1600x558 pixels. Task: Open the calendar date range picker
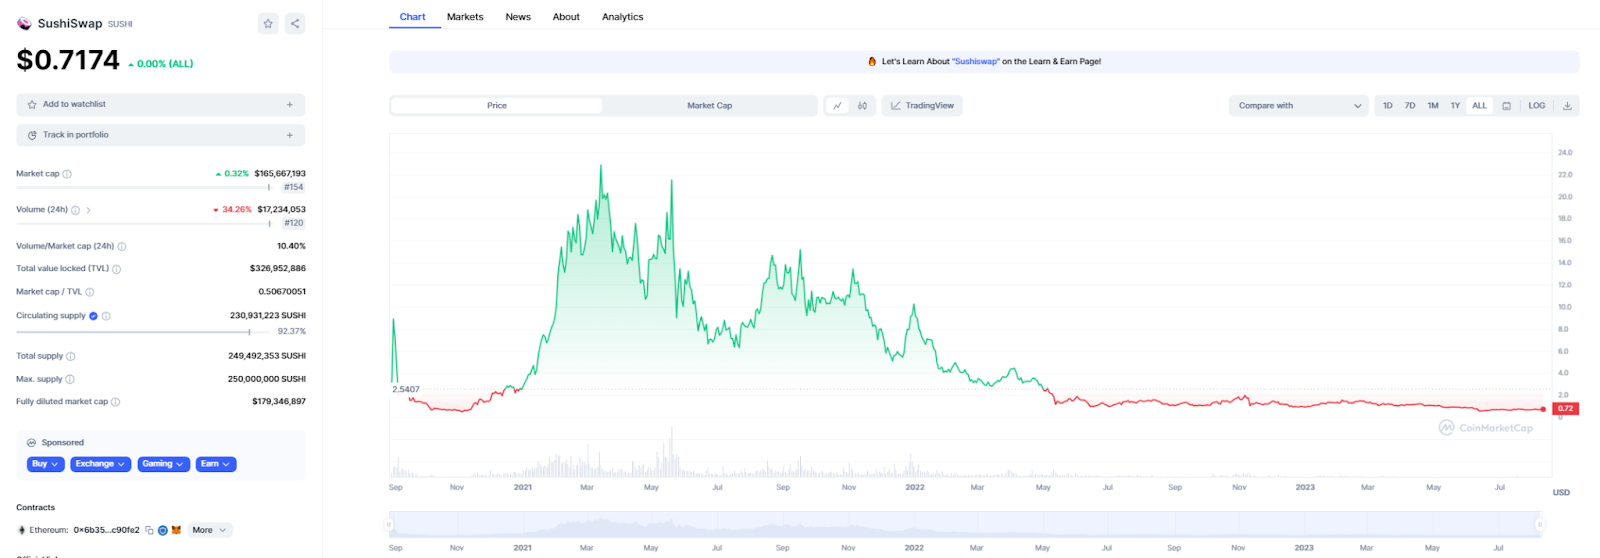pyautogui.click(x=1507, y=106)
